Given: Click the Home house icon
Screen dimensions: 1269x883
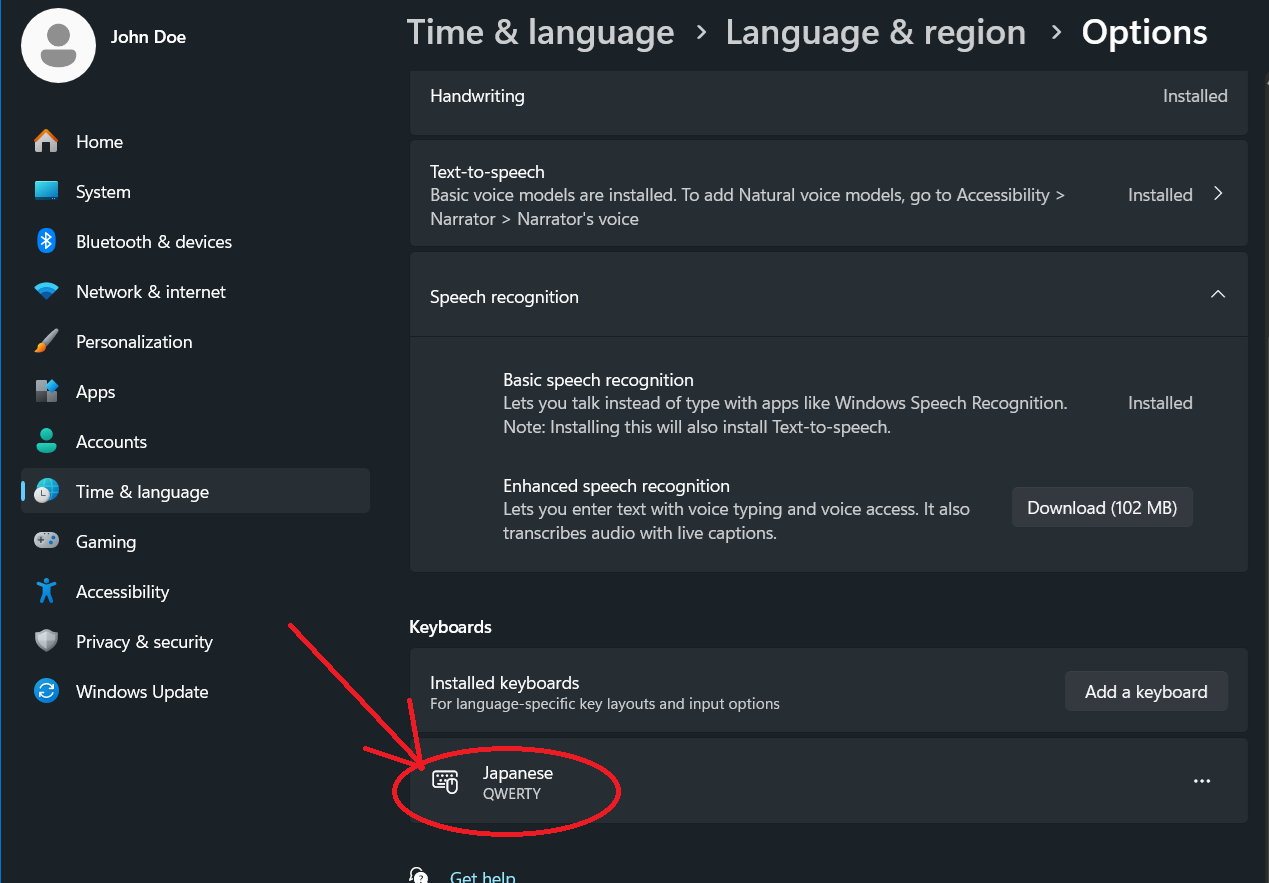Looking at the screenshot, I should pyautogui.click(x=46, y=142).
